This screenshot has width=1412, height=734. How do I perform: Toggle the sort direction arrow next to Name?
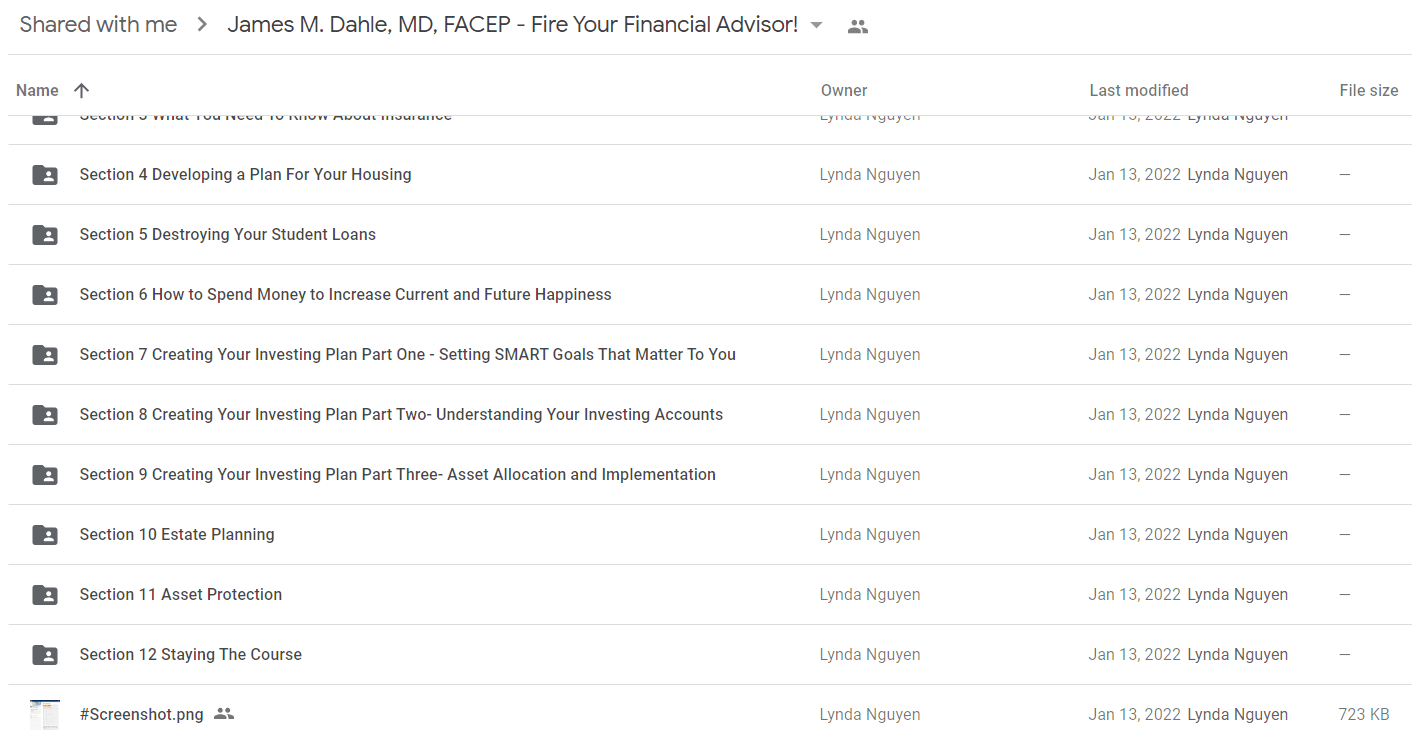[82, 90]
